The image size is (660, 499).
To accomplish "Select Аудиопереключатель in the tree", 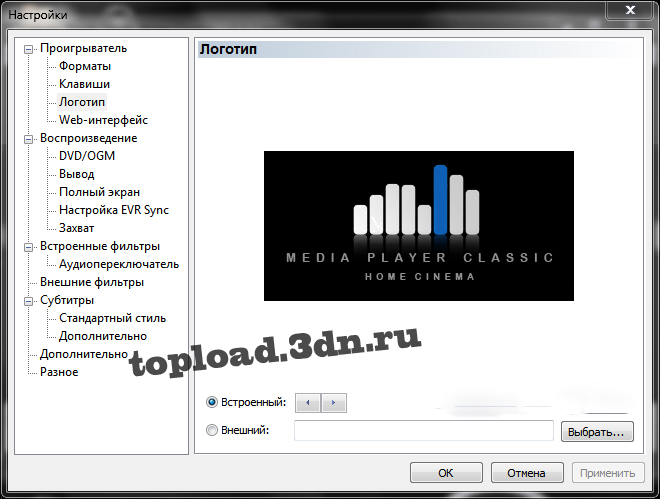I will coord(119,264).
